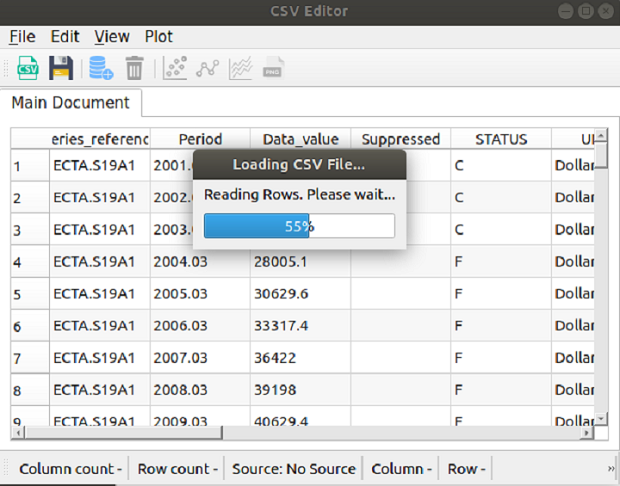Click the STATUS cell C in row 1

pyautogui.click(x=501, y=166)
